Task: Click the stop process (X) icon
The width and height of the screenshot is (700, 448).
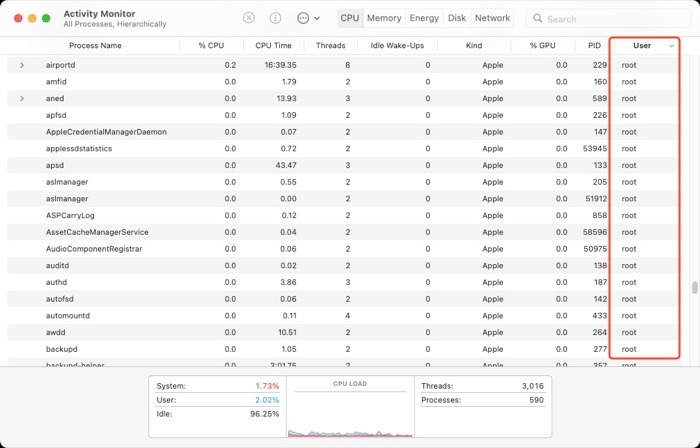Action: (249, 18)
